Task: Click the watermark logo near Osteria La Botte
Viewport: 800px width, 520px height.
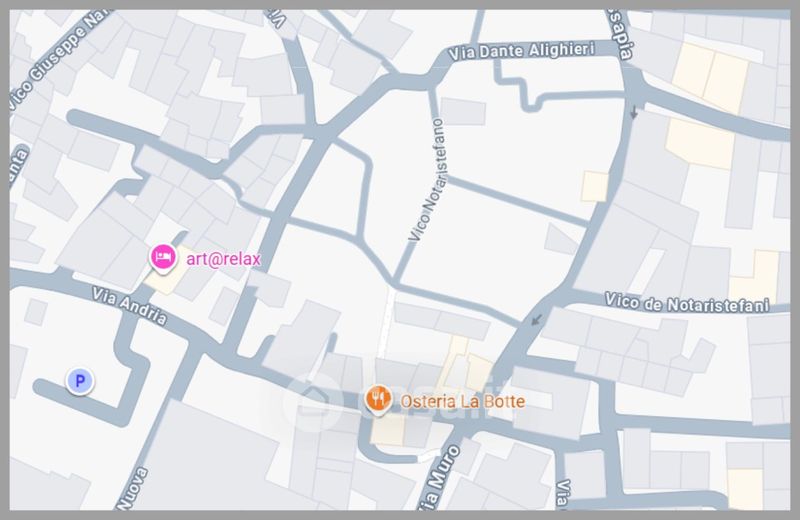Action: (x=313, y=402)
